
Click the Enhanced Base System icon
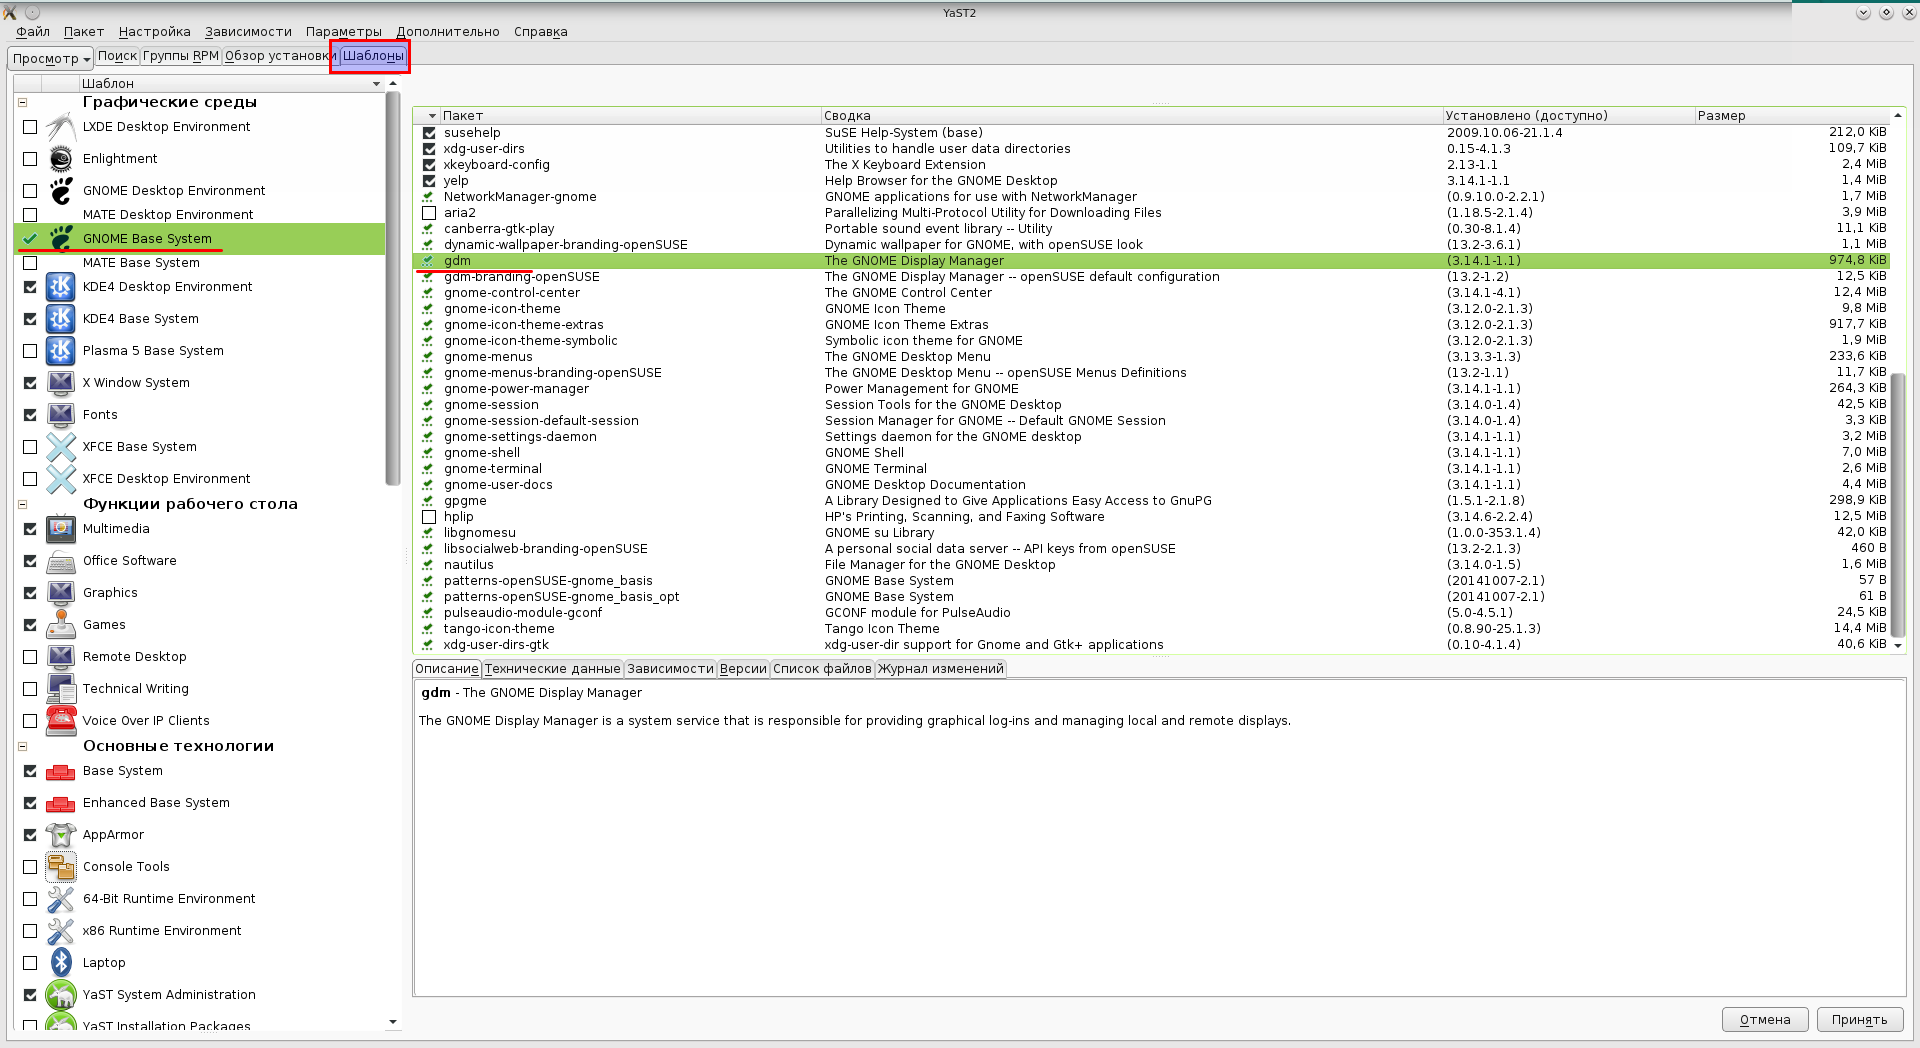click(61, 803)
